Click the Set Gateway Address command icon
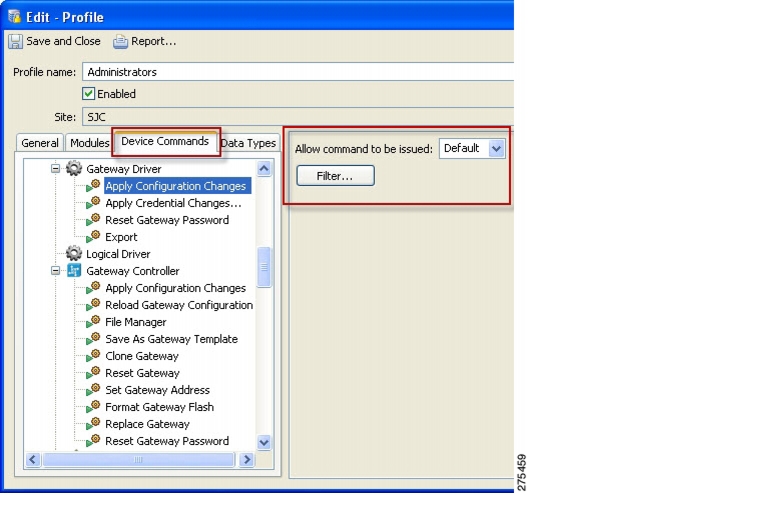The width and height of the screenshot is (780, 509). pos(93,390)
